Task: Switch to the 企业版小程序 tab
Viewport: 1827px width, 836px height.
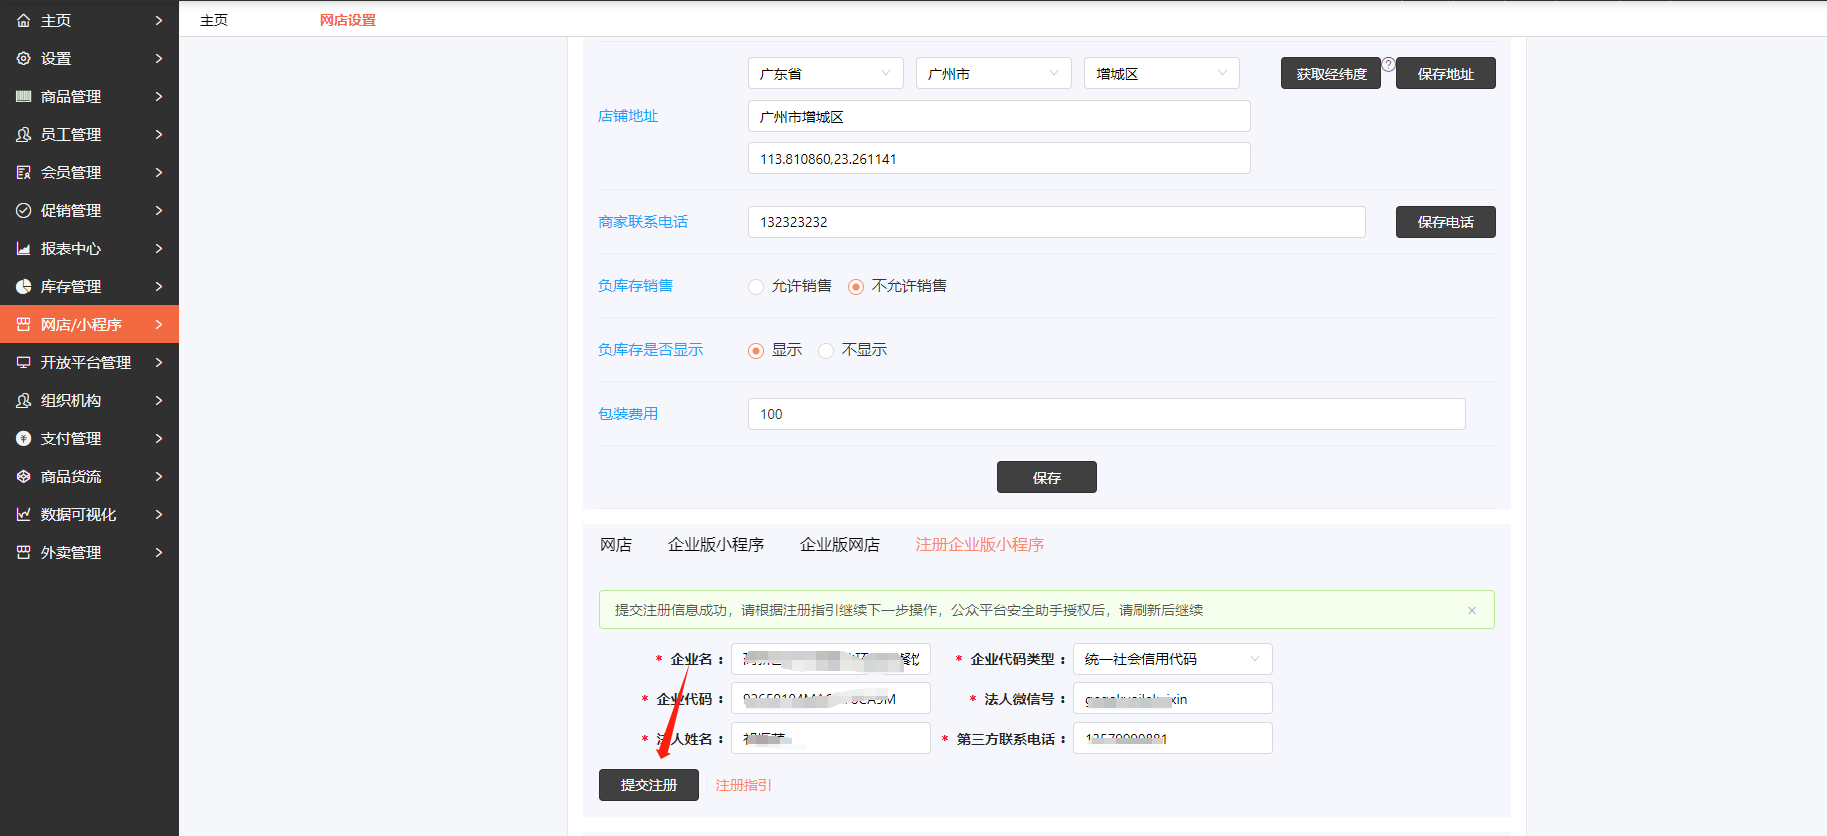Action: (x=715, y=545)
